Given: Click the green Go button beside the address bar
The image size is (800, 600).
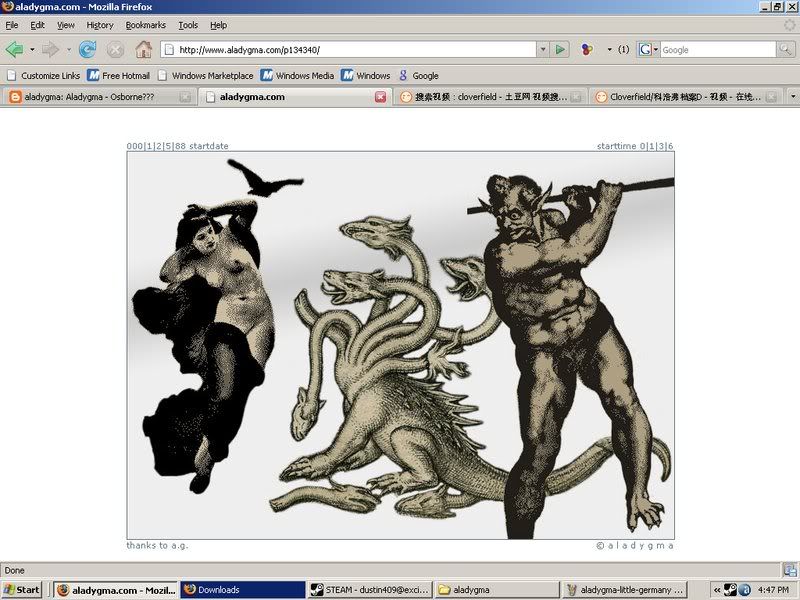Looking at the screenshot, I should [561, 49].
